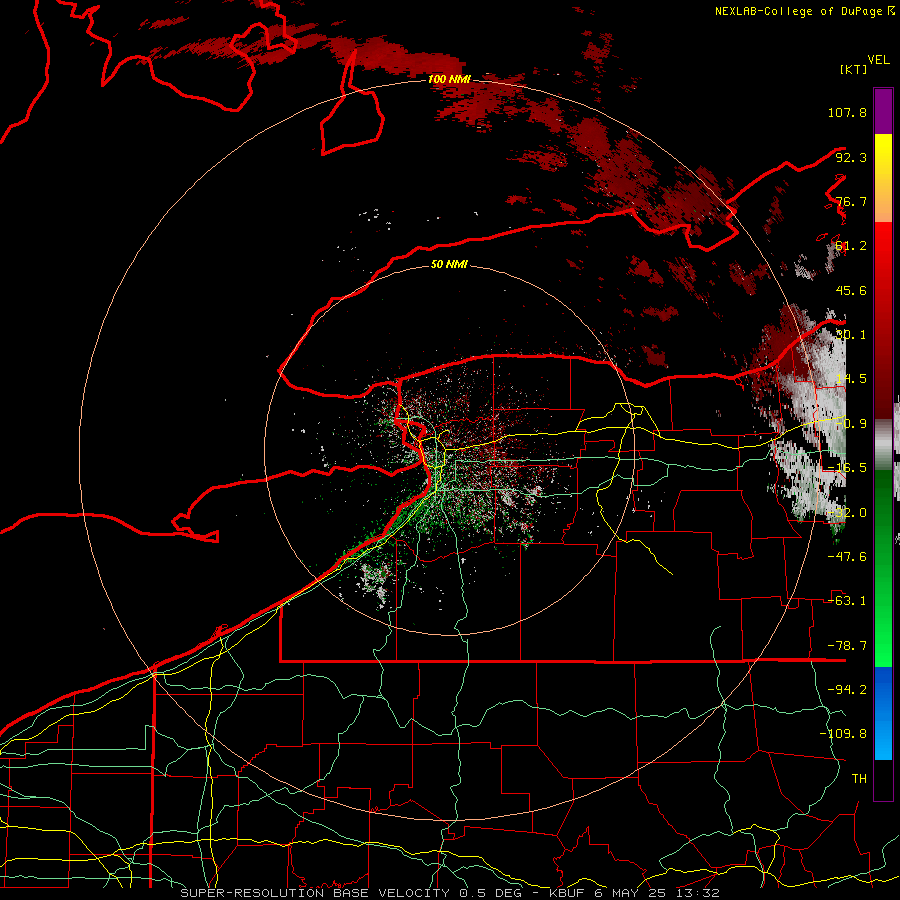Select the 14.5 velocity scale value
The width and height of the screenshot is (900, 900).
coord(851,379)
